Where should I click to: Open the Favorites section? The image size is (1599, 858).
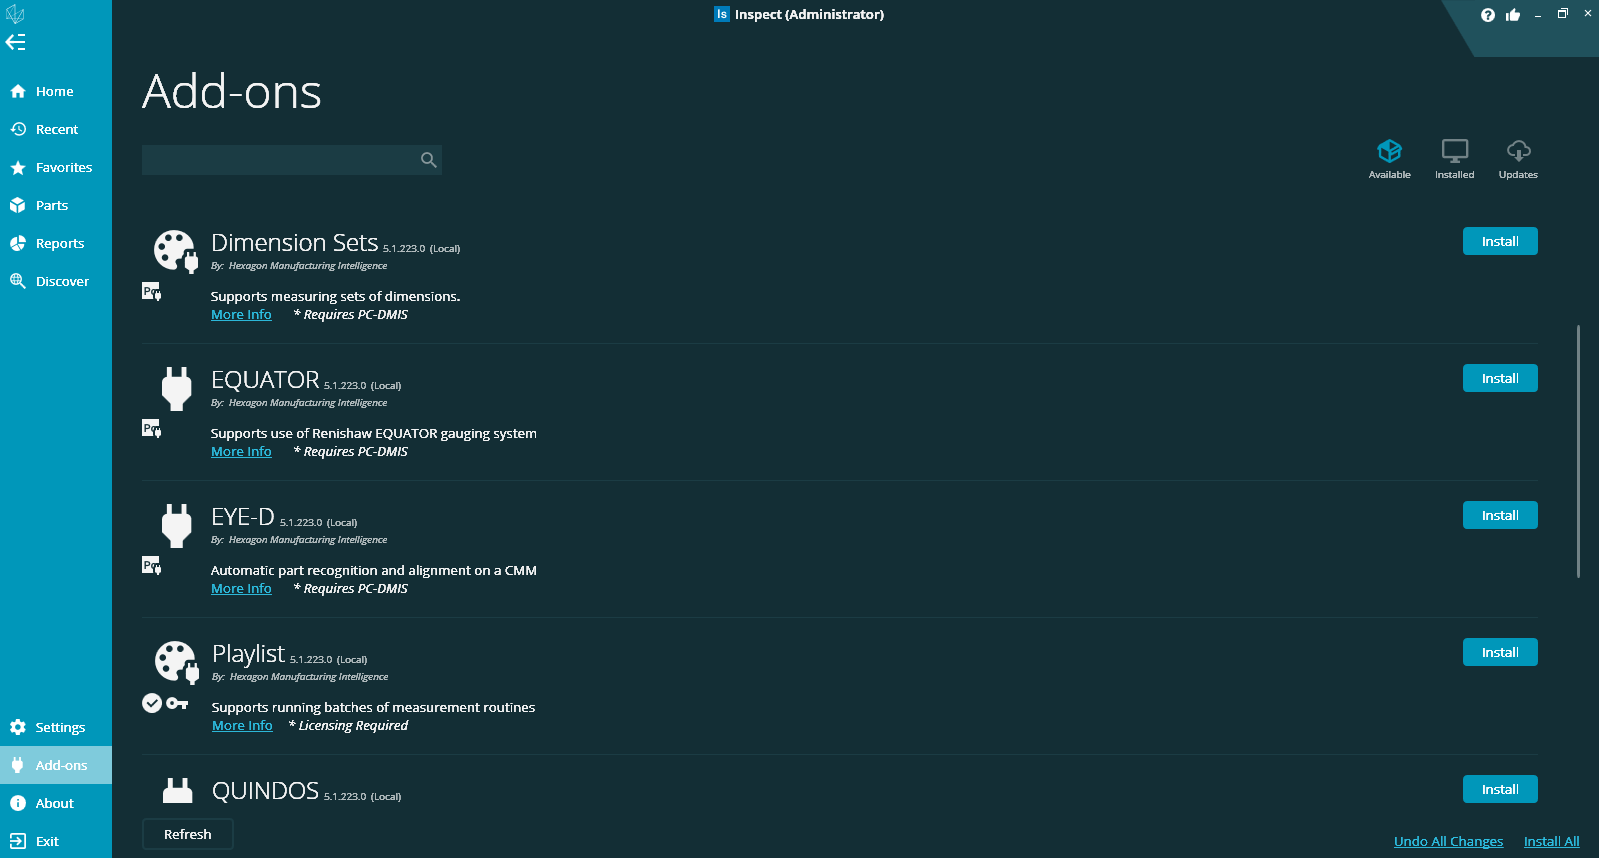(63, 167)
